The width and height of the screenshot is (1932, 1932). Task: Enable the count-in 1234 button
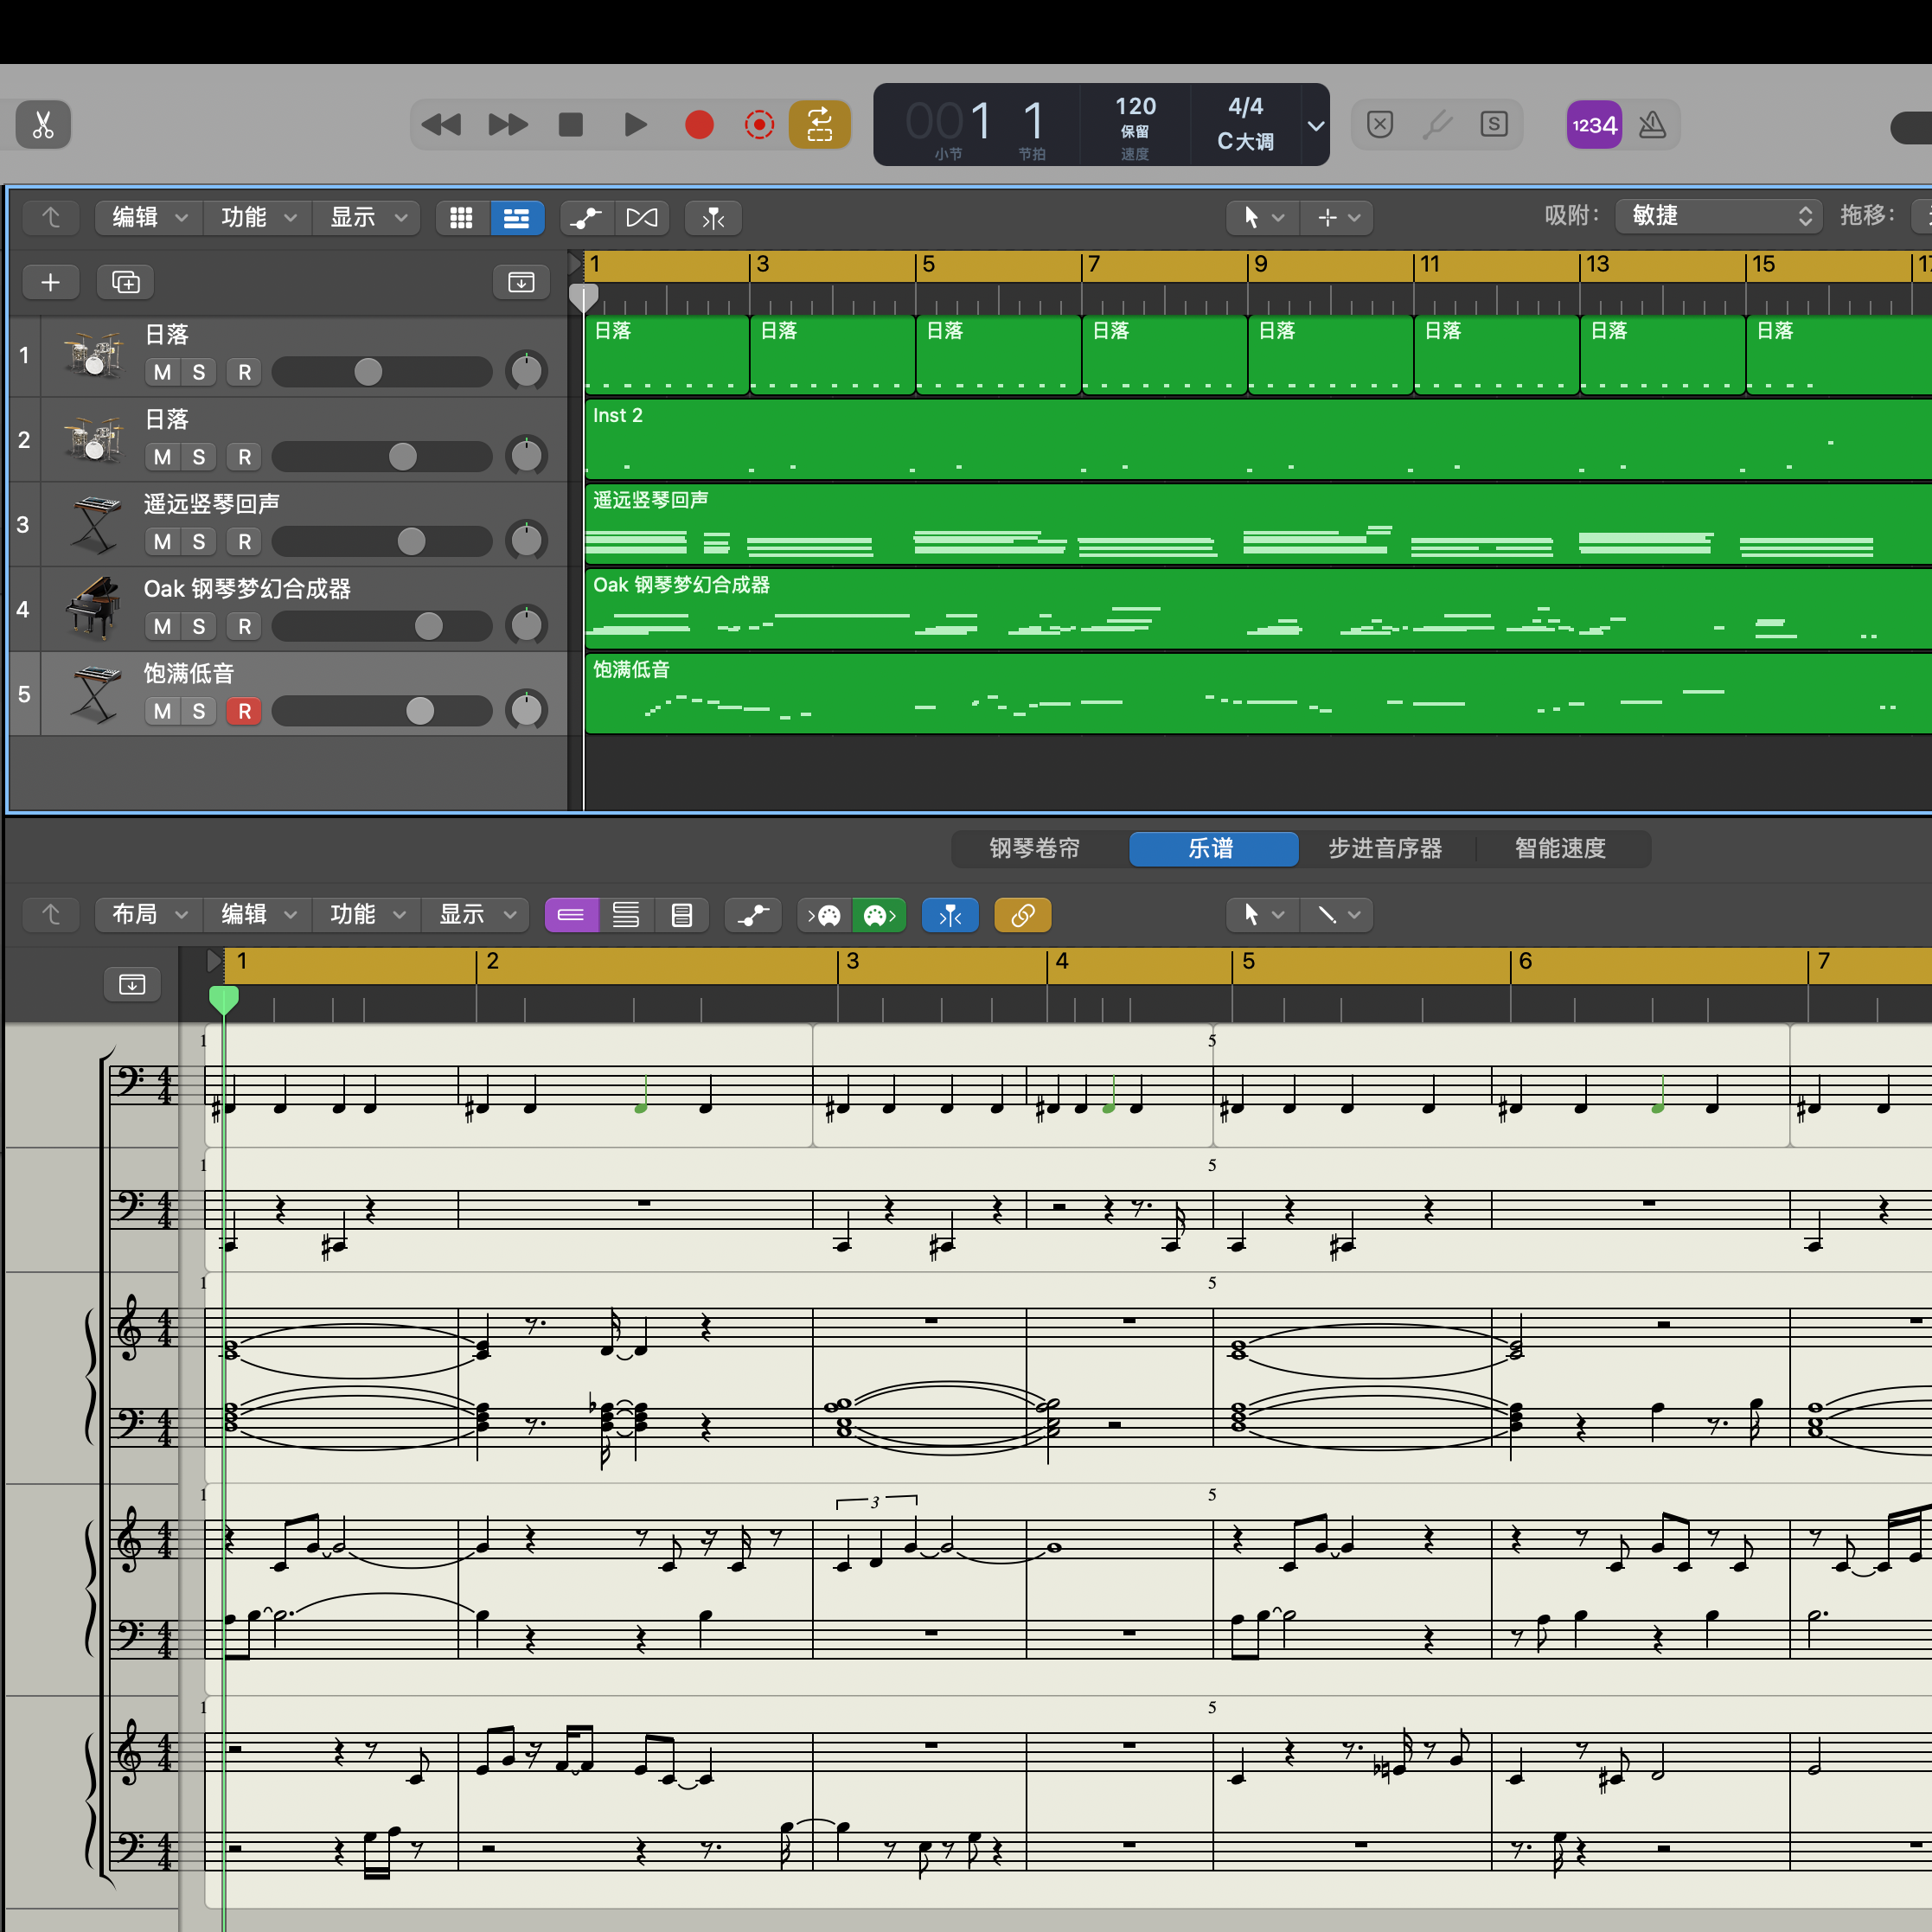click(x=1594, y=125)
